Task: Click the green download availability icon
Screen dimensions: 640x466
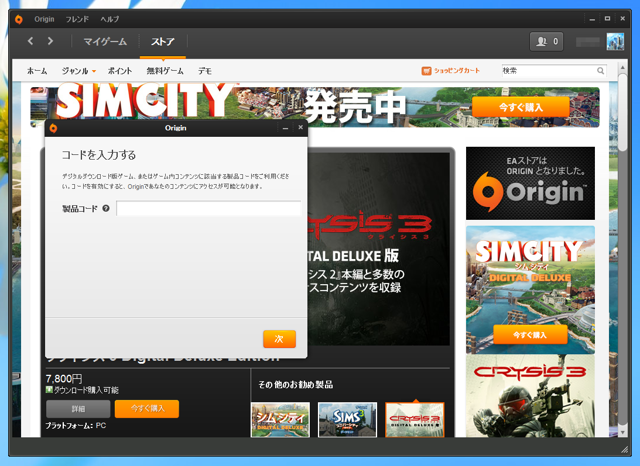Action: [49, 390]
